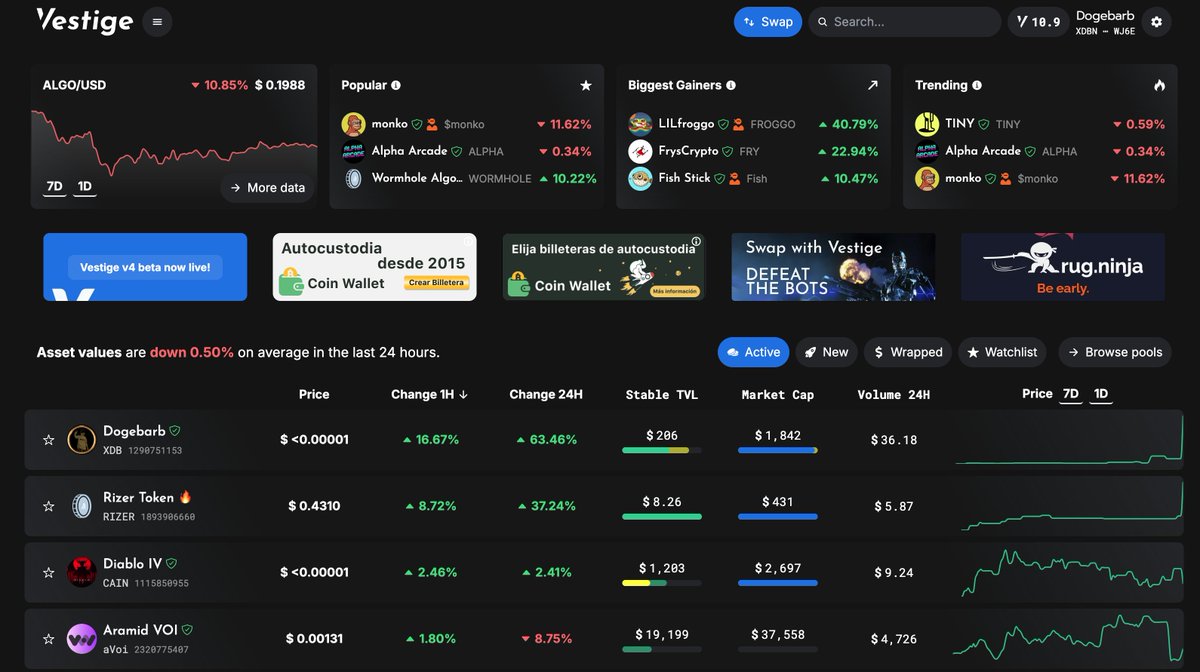Screen dimensions: 1200x672
Task: Click info icon next to Popular
Action: coord(396,86)
